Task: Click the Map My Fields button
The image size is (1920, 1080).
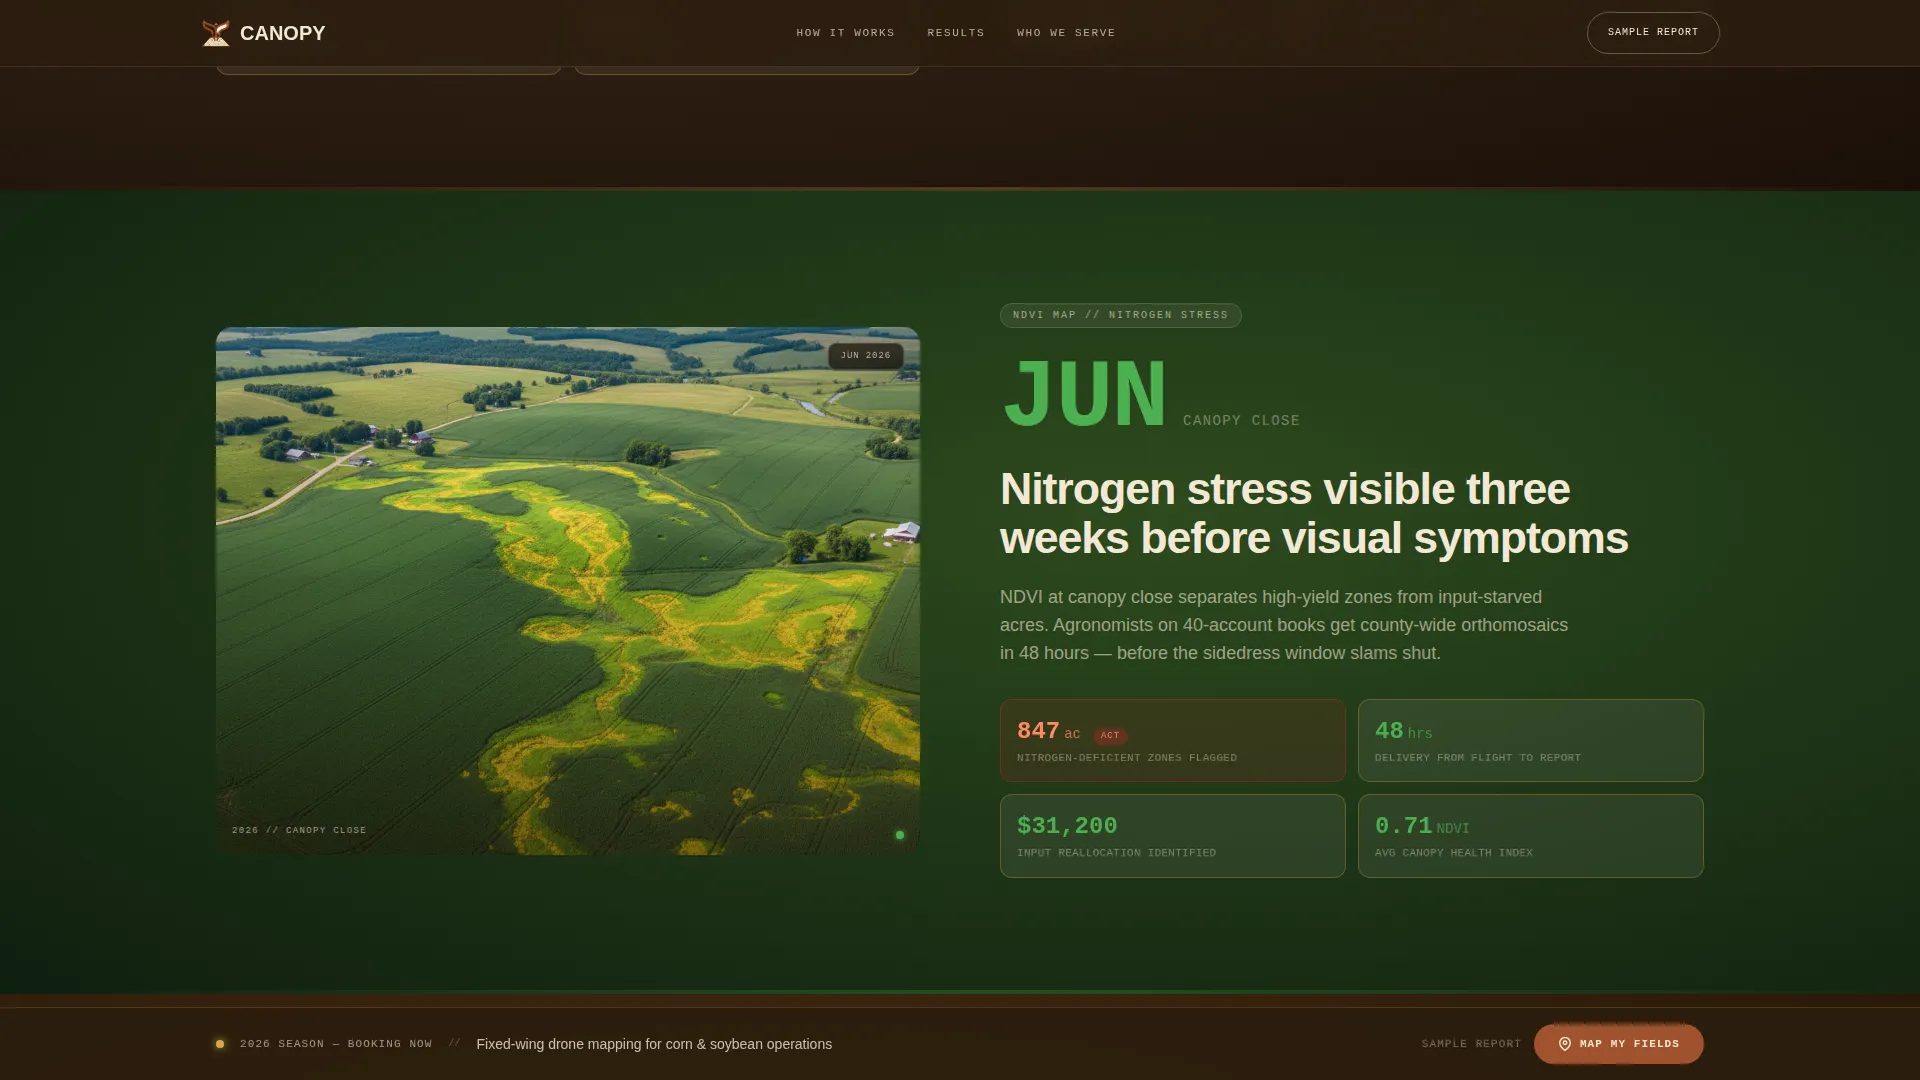Action: coord(1618,1043)
